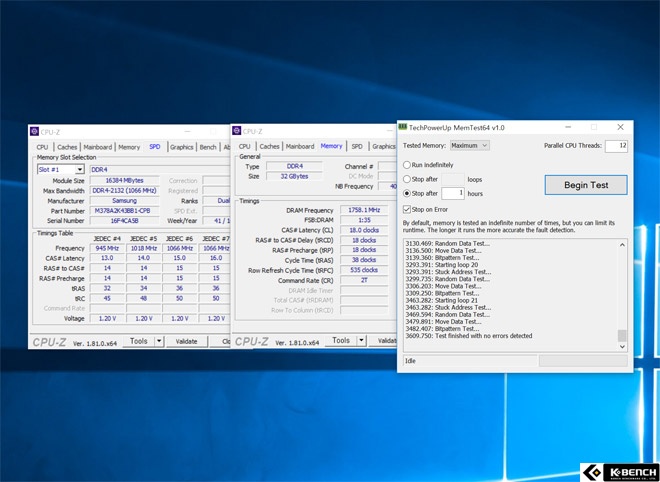Open SPD tab in Memory window
The height and width of the screenshot is (482, 660).
357,146
